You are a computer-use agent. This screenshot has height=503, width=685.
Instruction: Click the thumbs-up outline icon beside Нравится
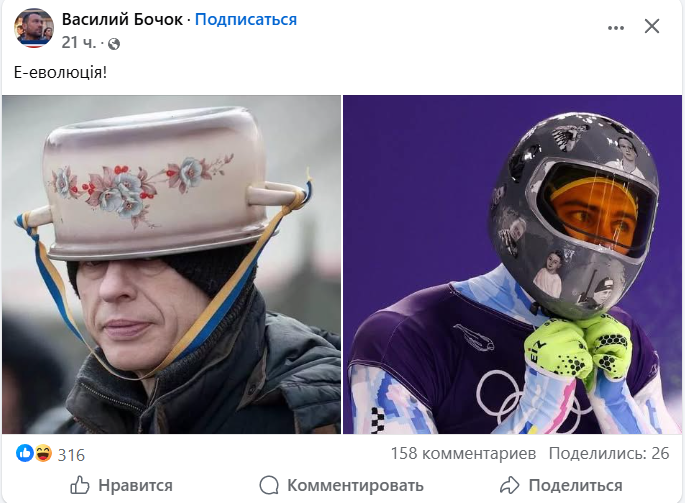click(x=80, y=485)
